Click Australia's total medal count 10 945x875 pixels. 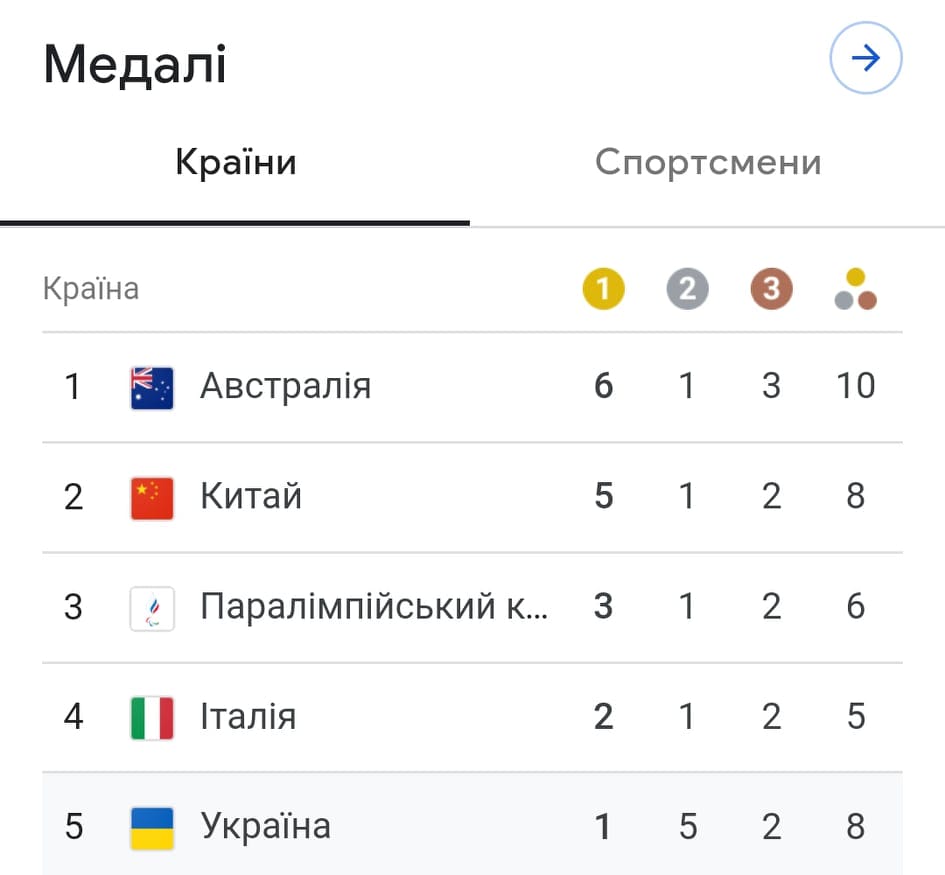coord(855,386)
